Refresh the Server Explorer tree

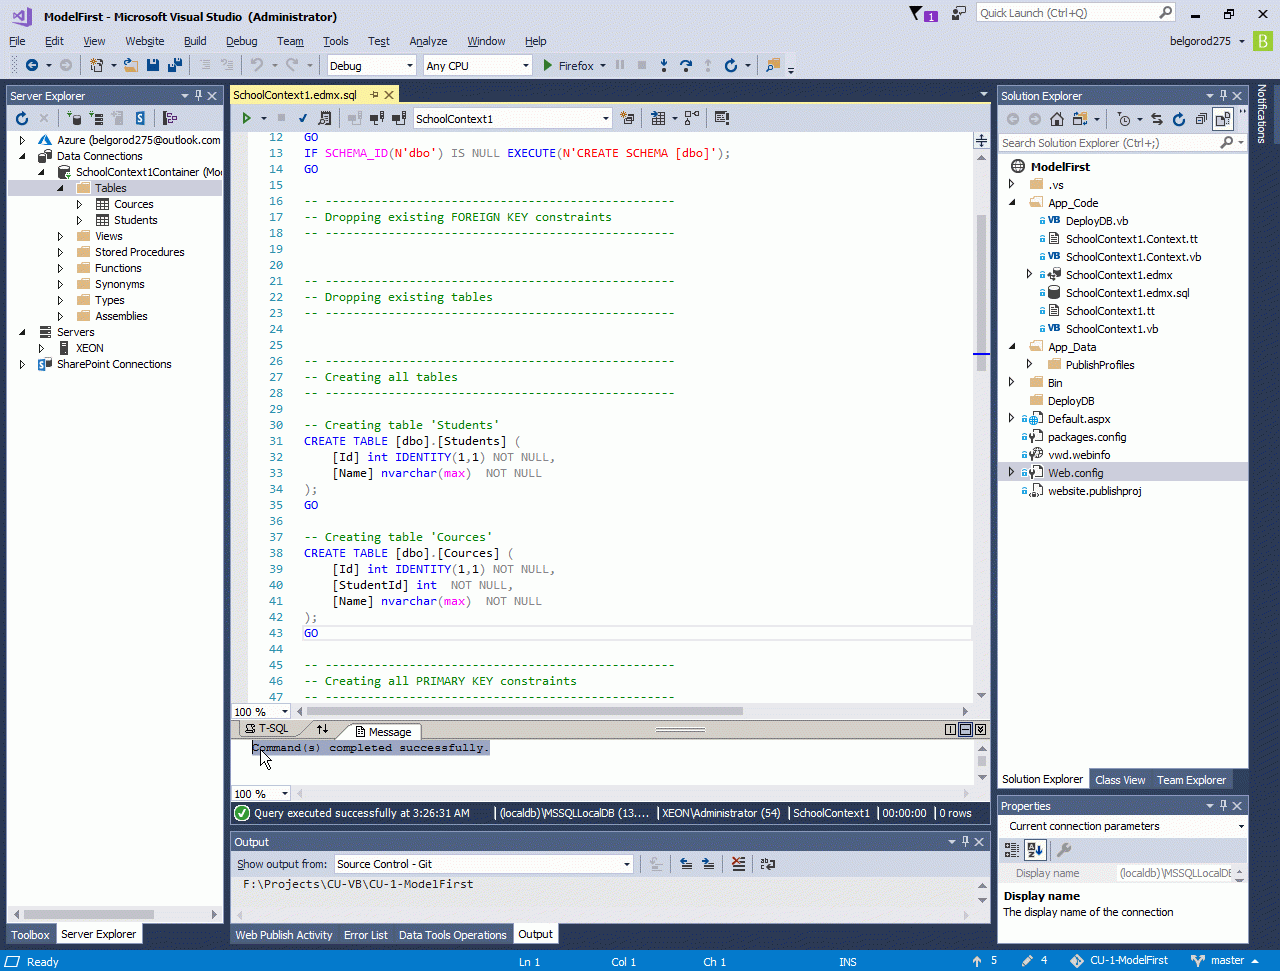click(21, 118)
